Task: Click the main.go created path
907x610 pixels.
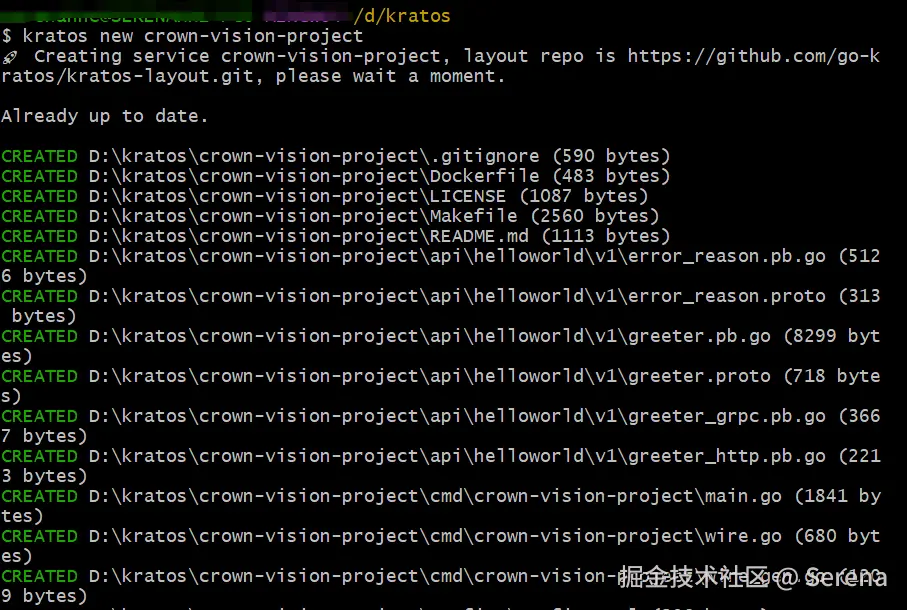Action: (x=435, y=496)
